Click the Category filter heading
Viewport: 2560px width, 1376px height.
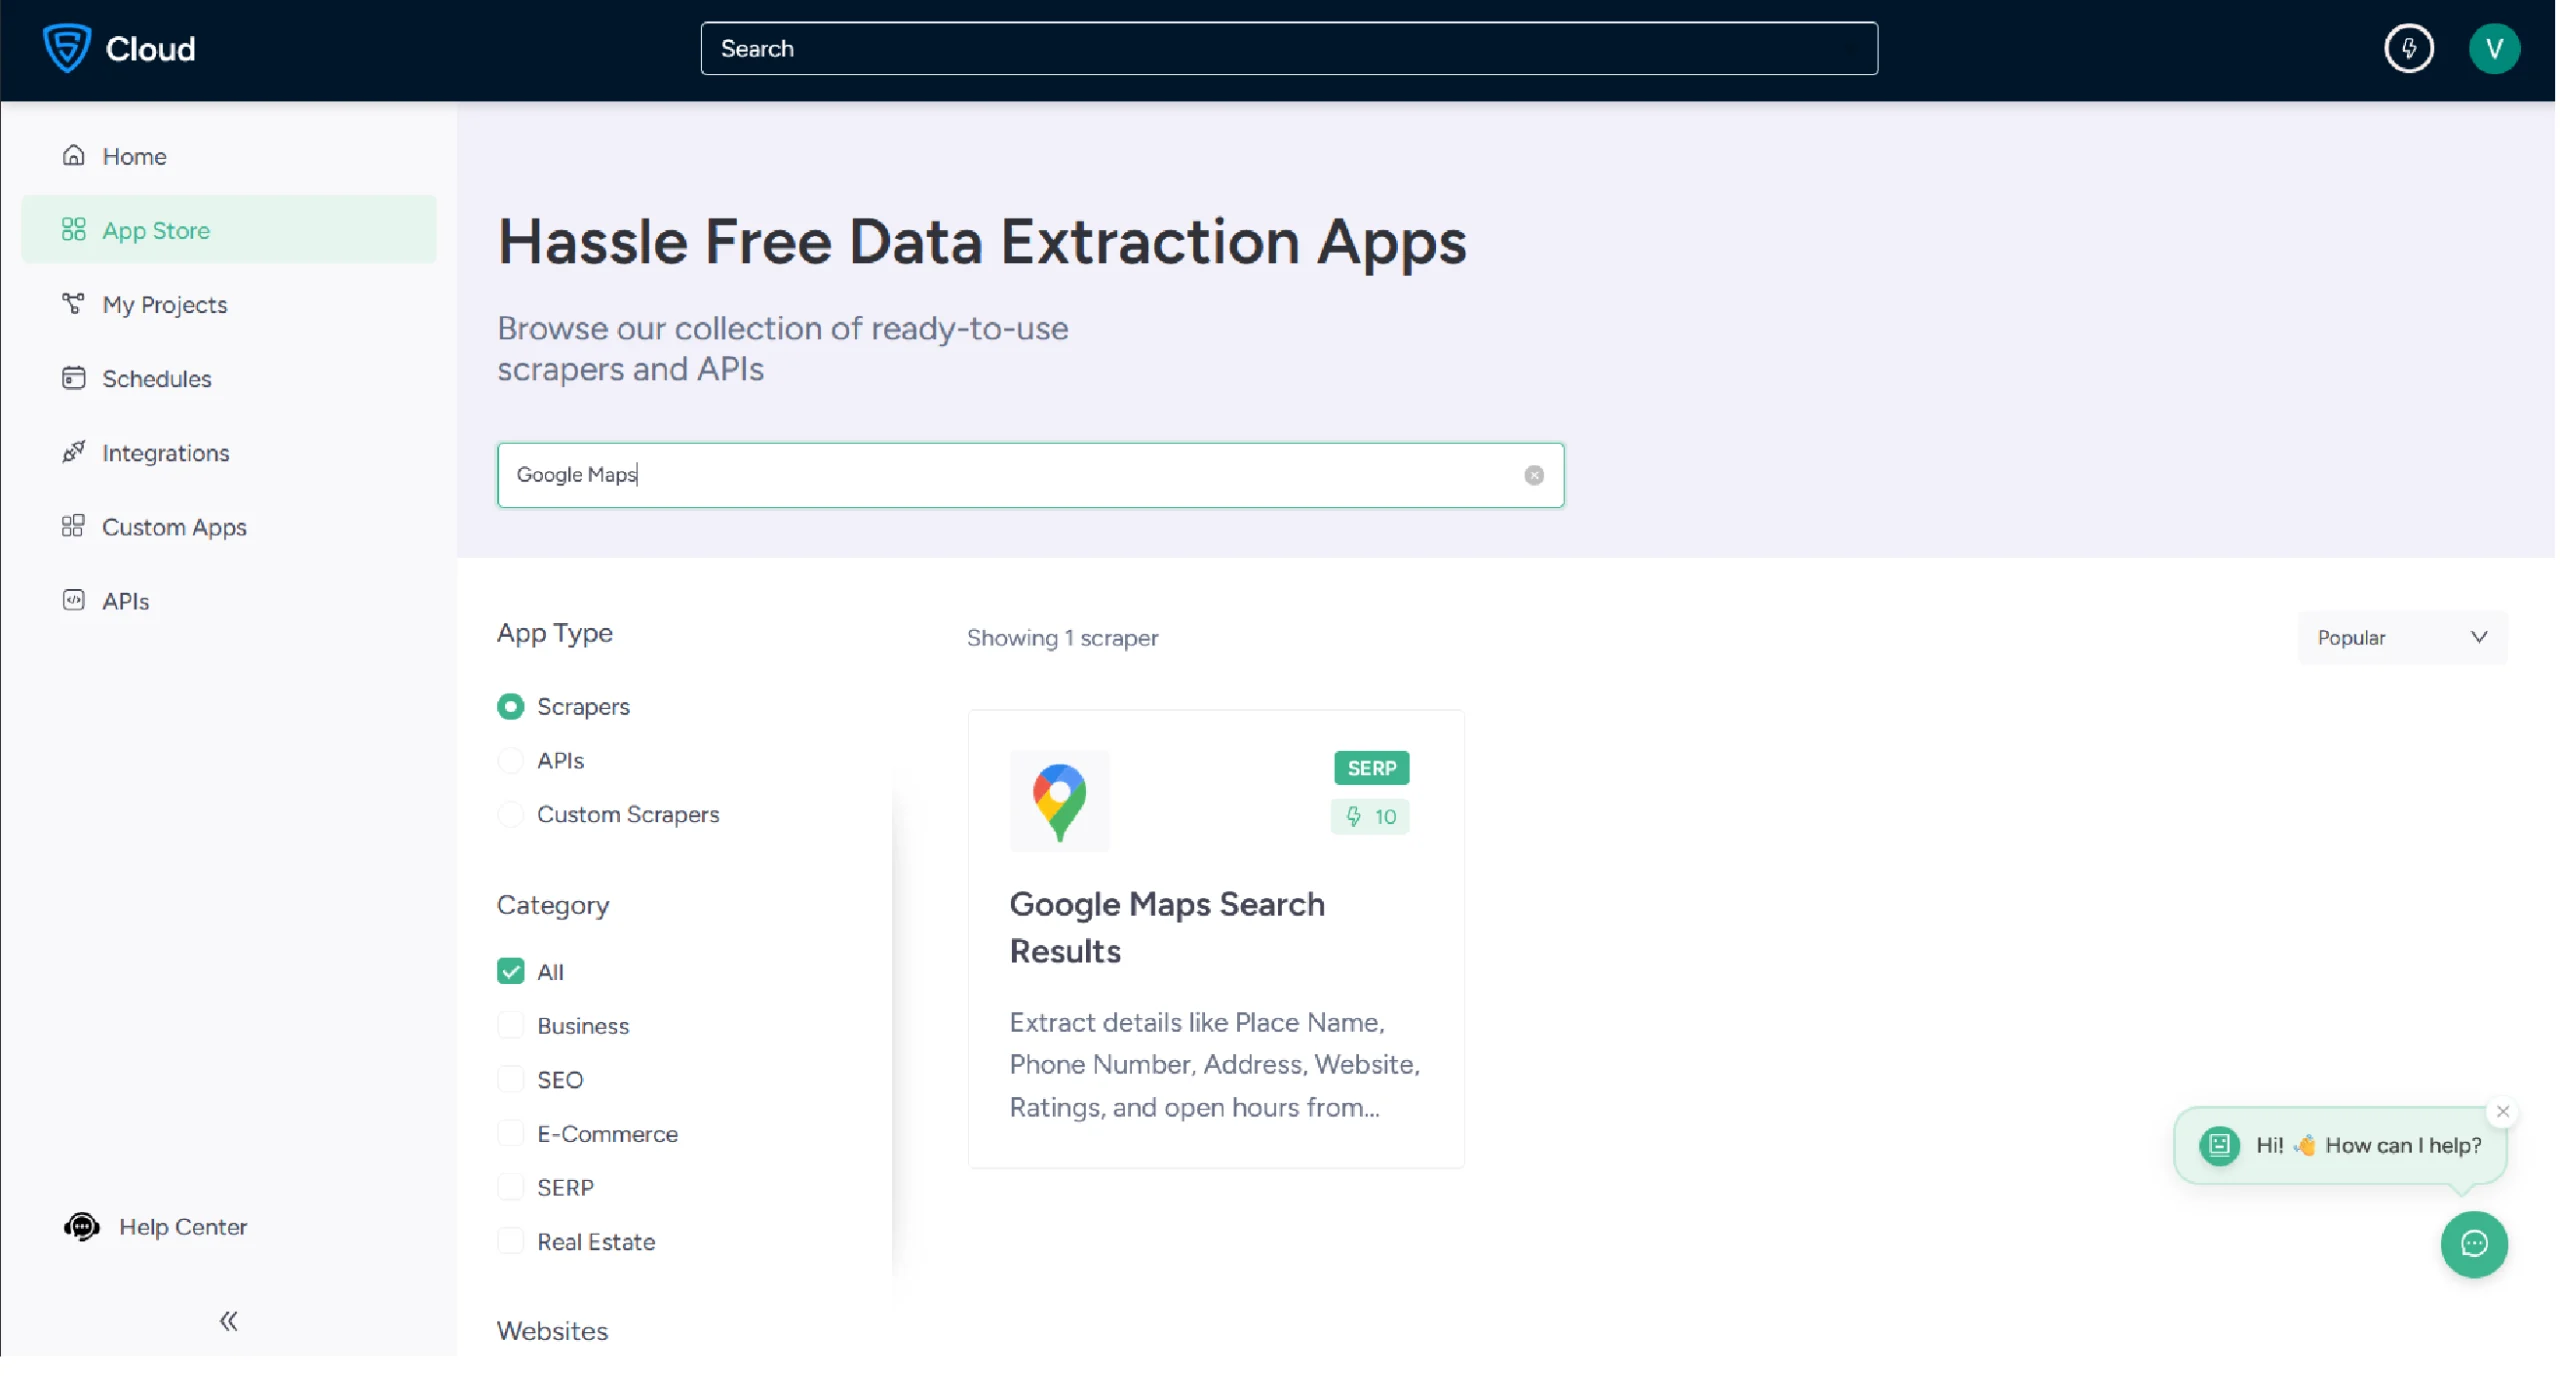553,905
